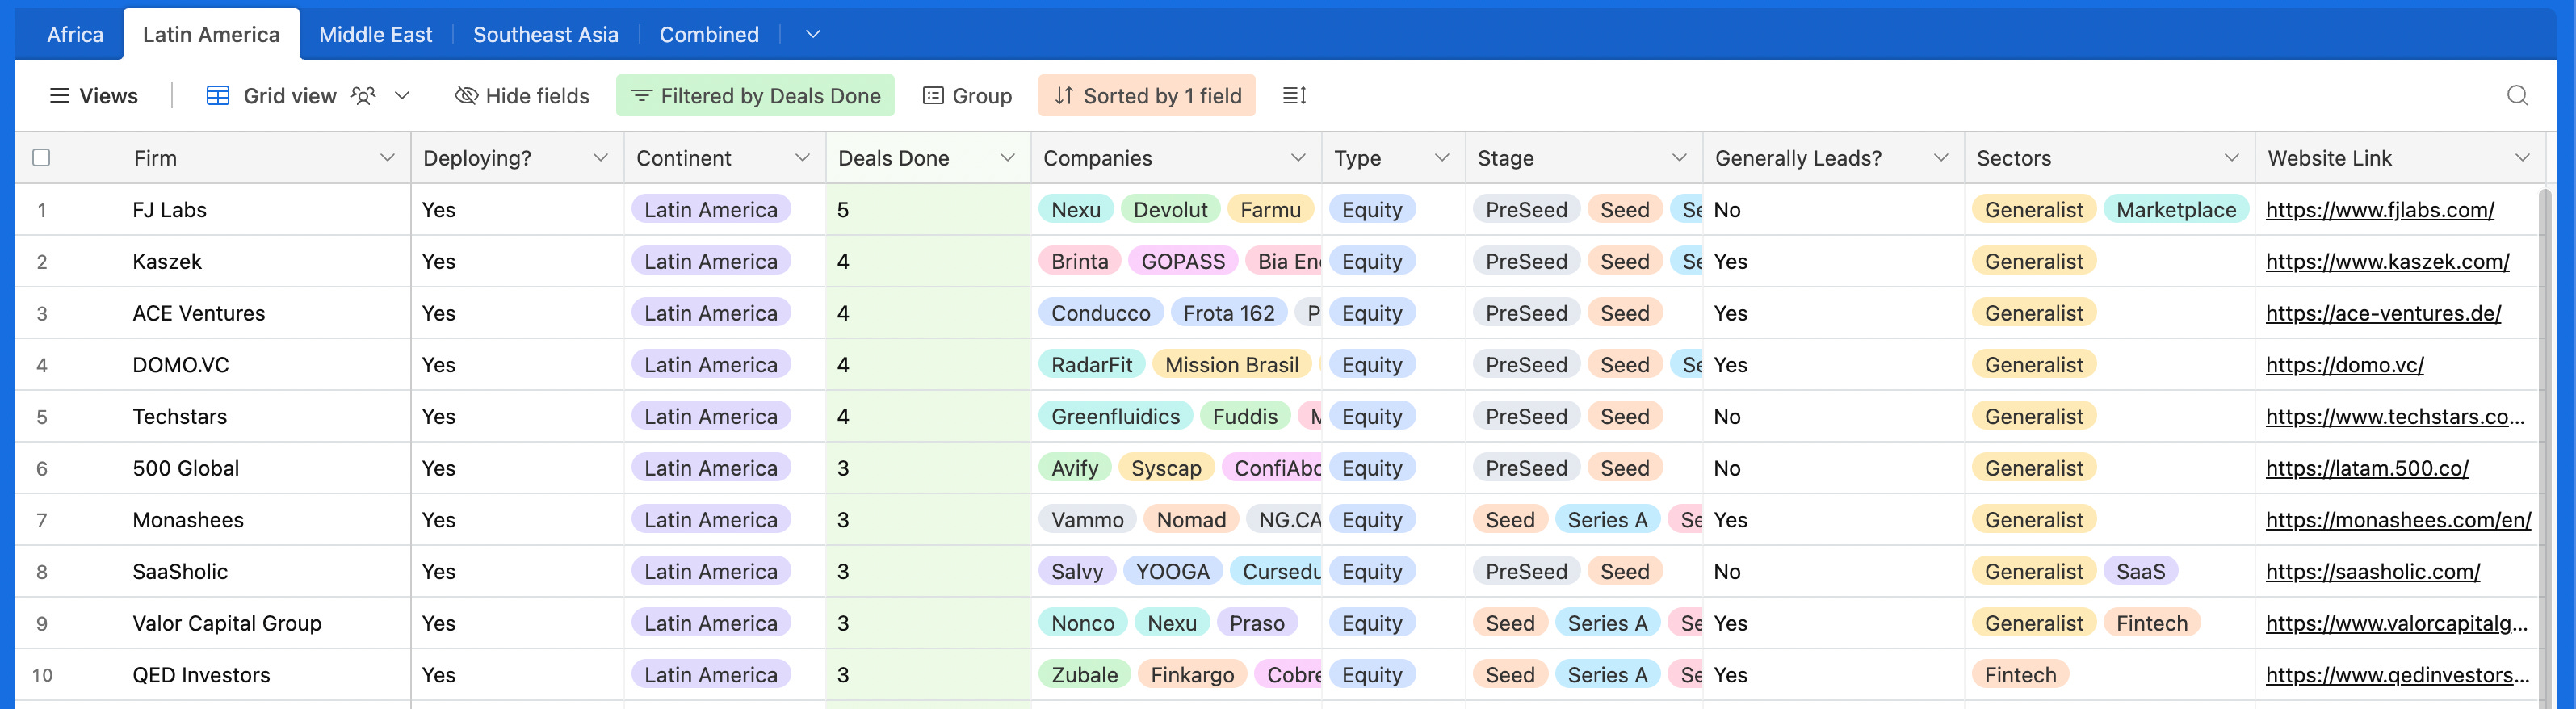Image resolution: width=2576 pixels, height=709 pixels.
Task: Switch to the Africa tab
Action: coord(75,35)
